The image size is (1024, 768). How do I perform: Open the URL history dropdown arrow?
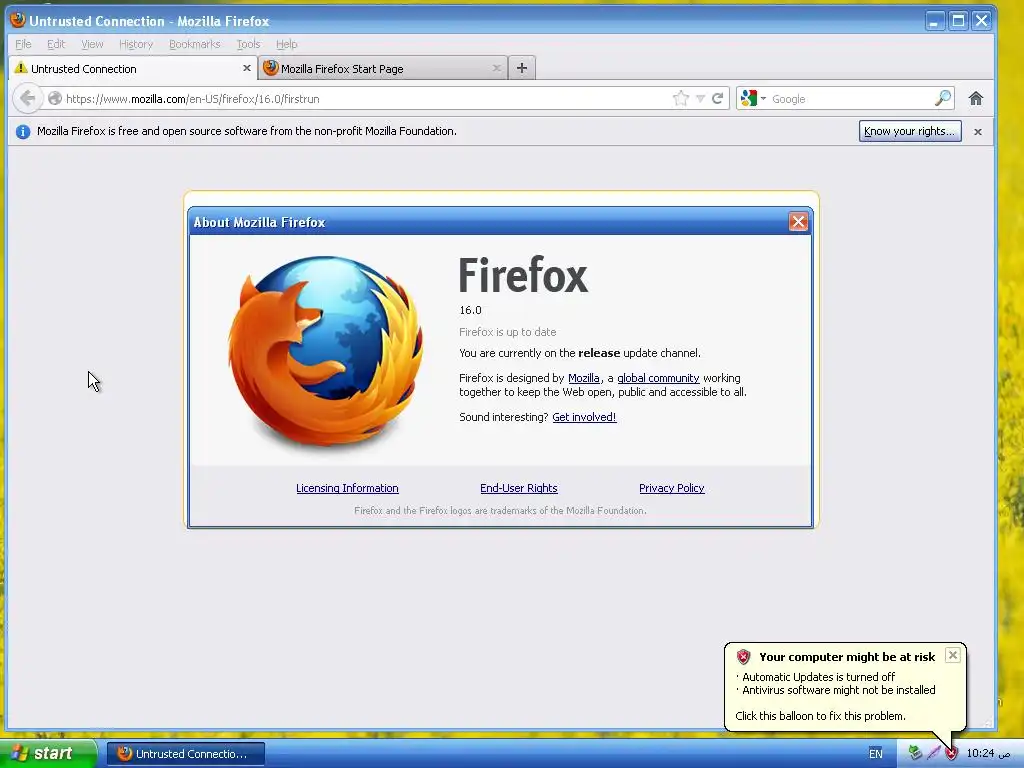point(700,99)
